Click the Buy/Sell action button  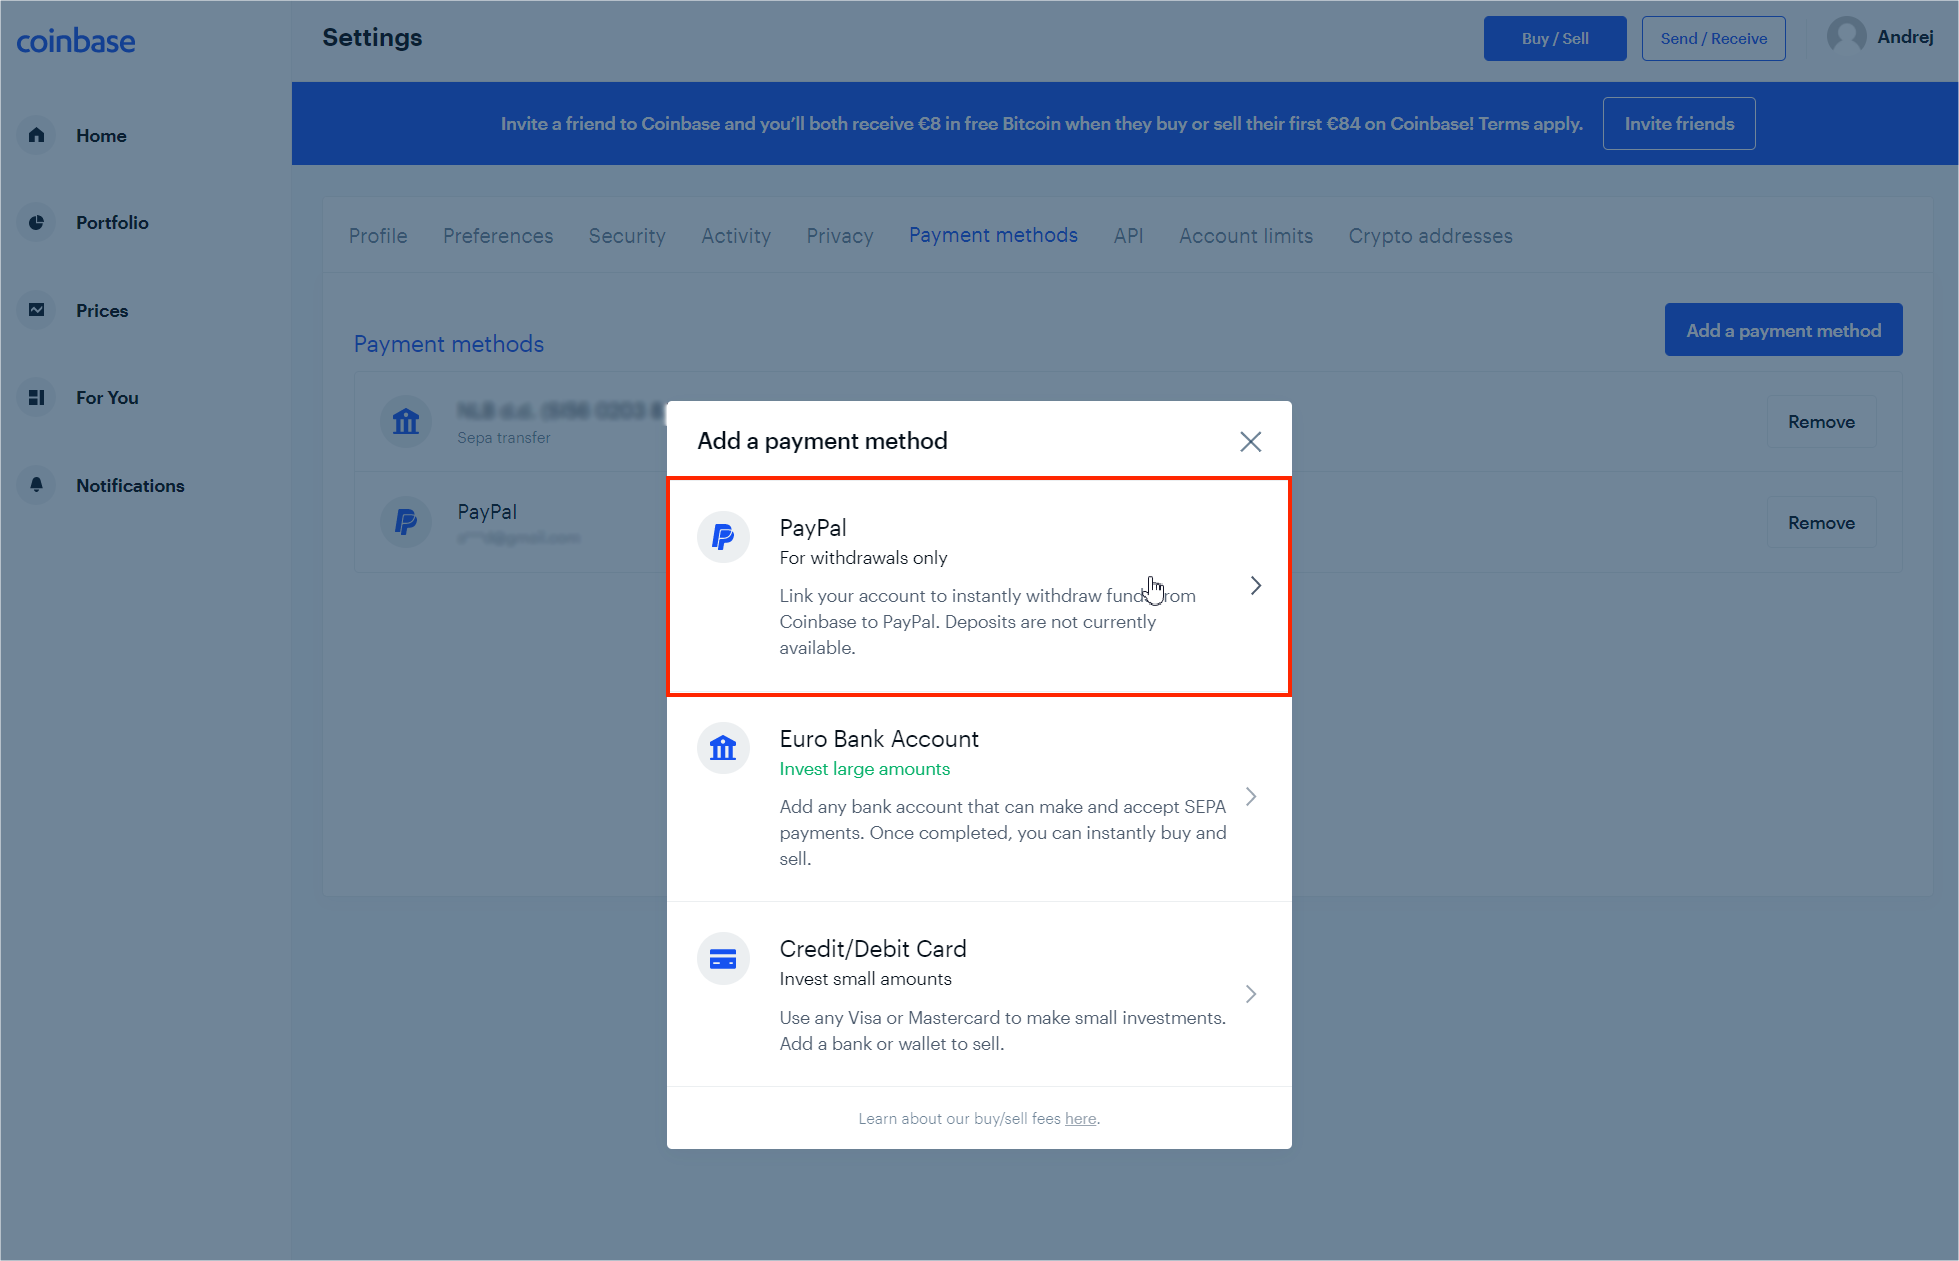click(x=1553, y=39)
